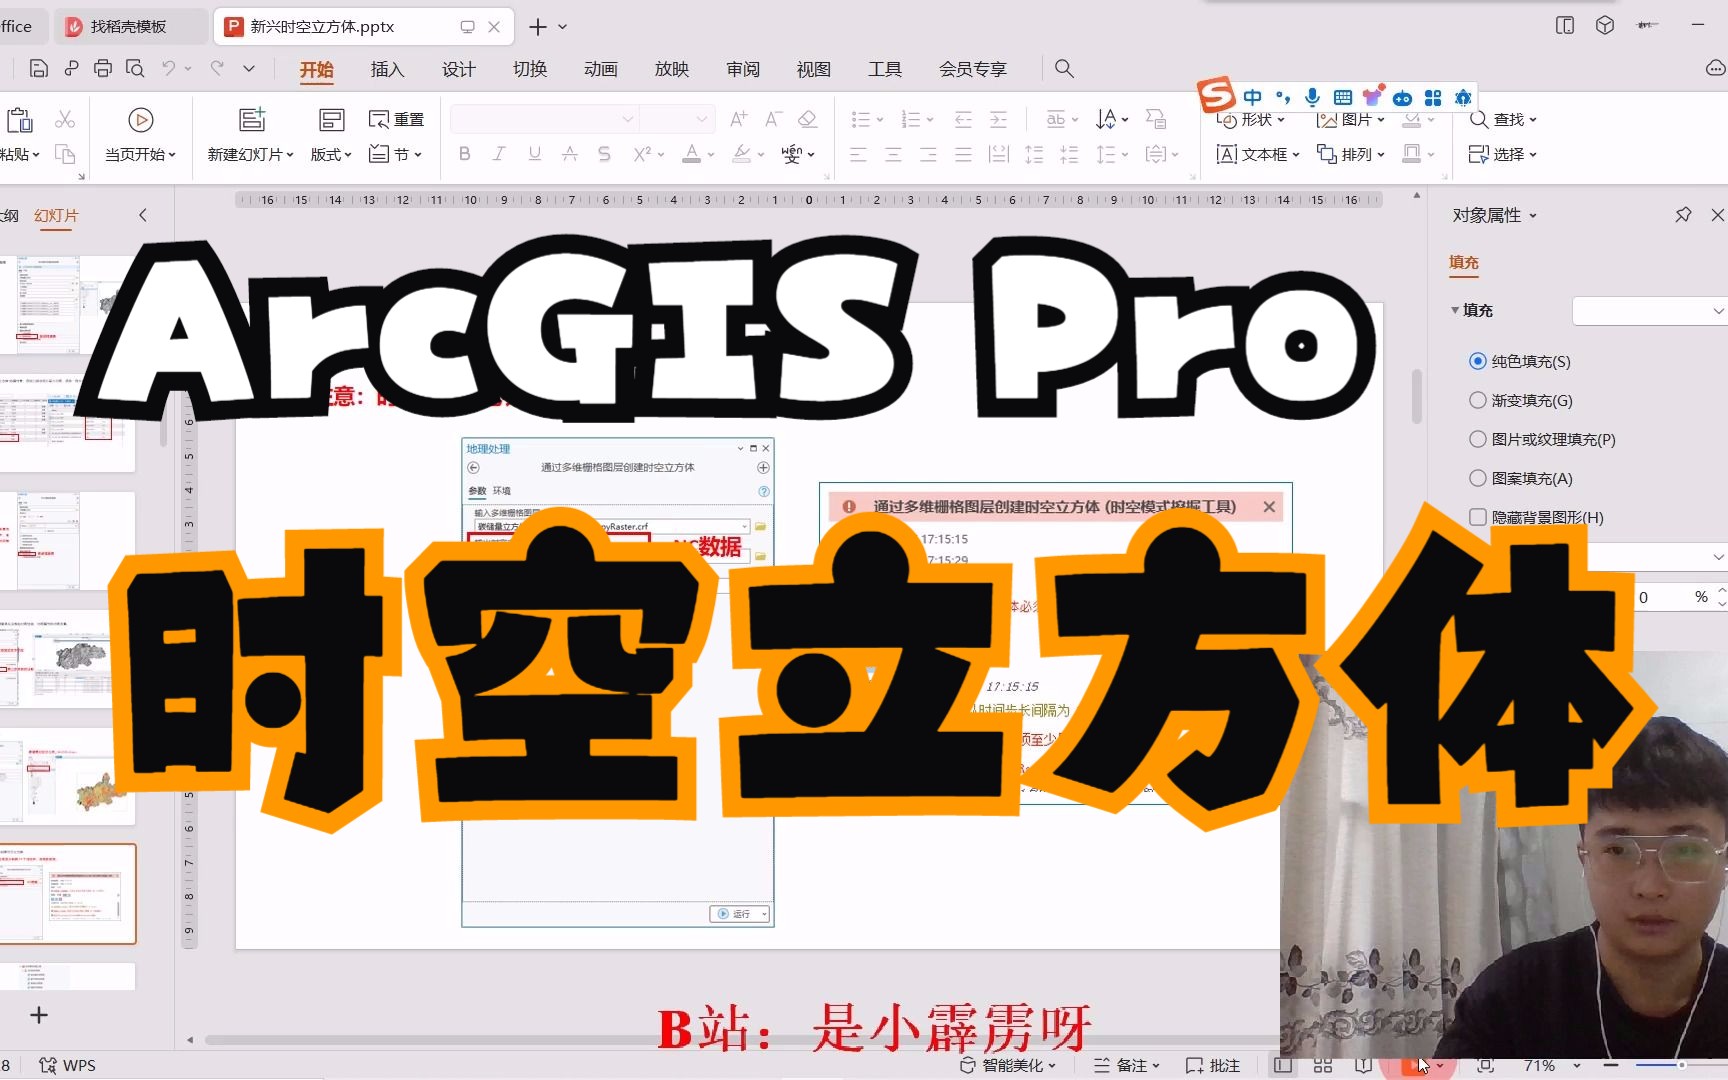The width and height of the screenshot is (1728, 1080).
Task: Open the 设计 tab
Action: click(458, 69)
